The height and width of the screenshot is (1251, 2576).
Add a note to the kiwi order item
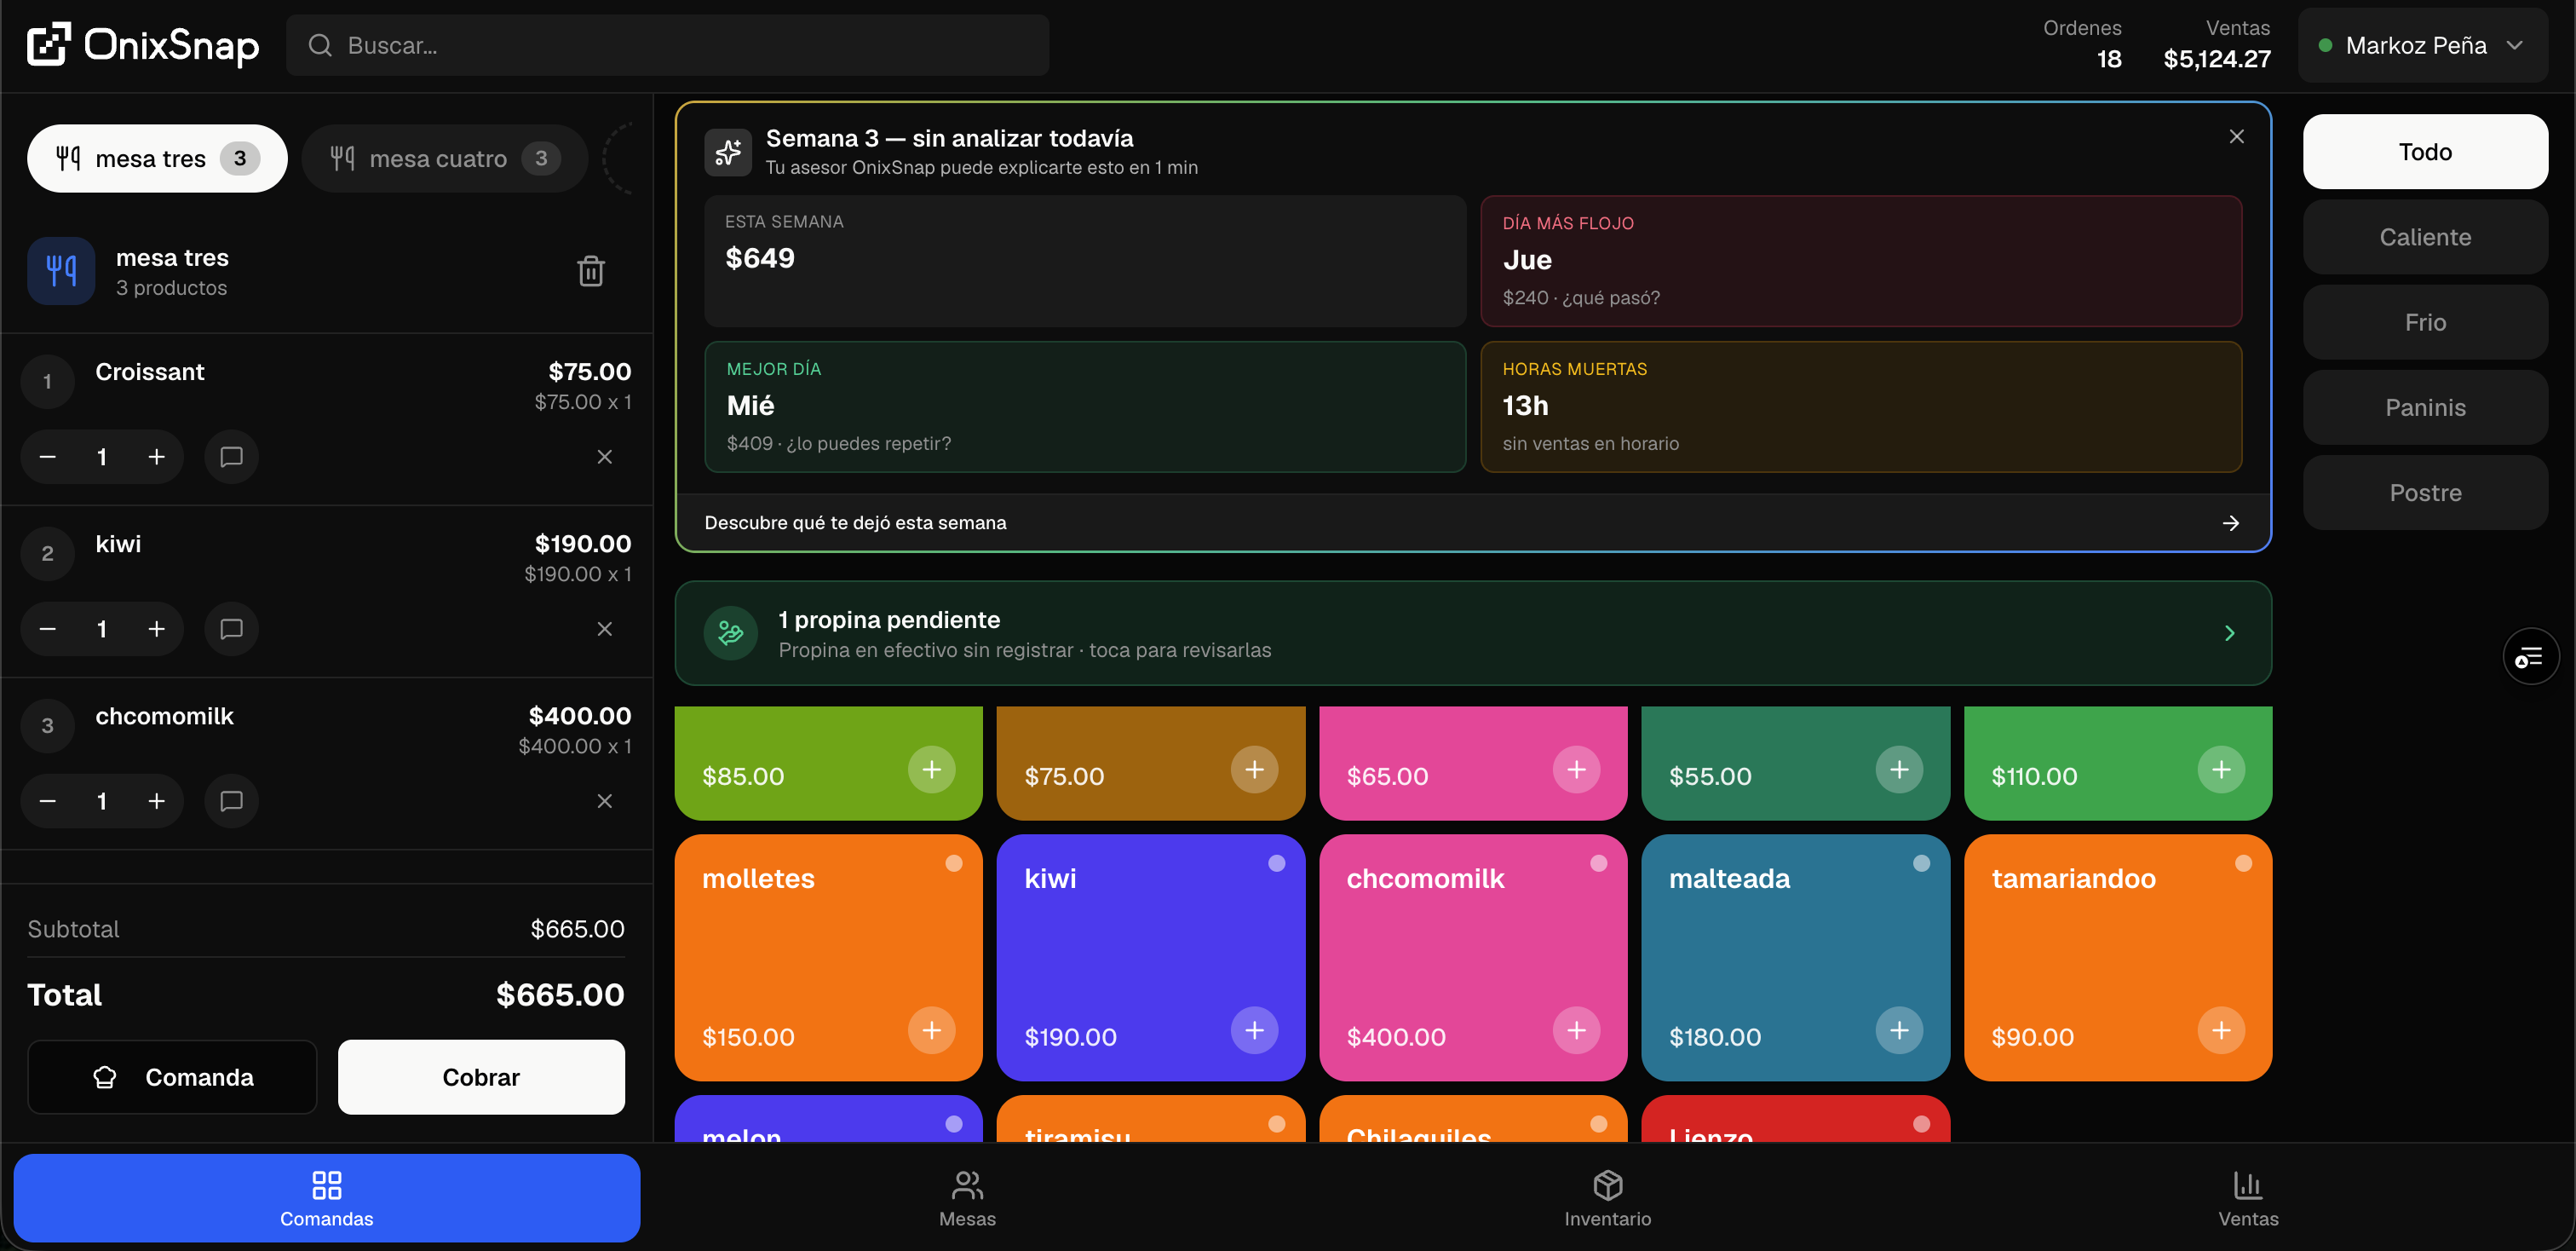click(x=231, y=629)
